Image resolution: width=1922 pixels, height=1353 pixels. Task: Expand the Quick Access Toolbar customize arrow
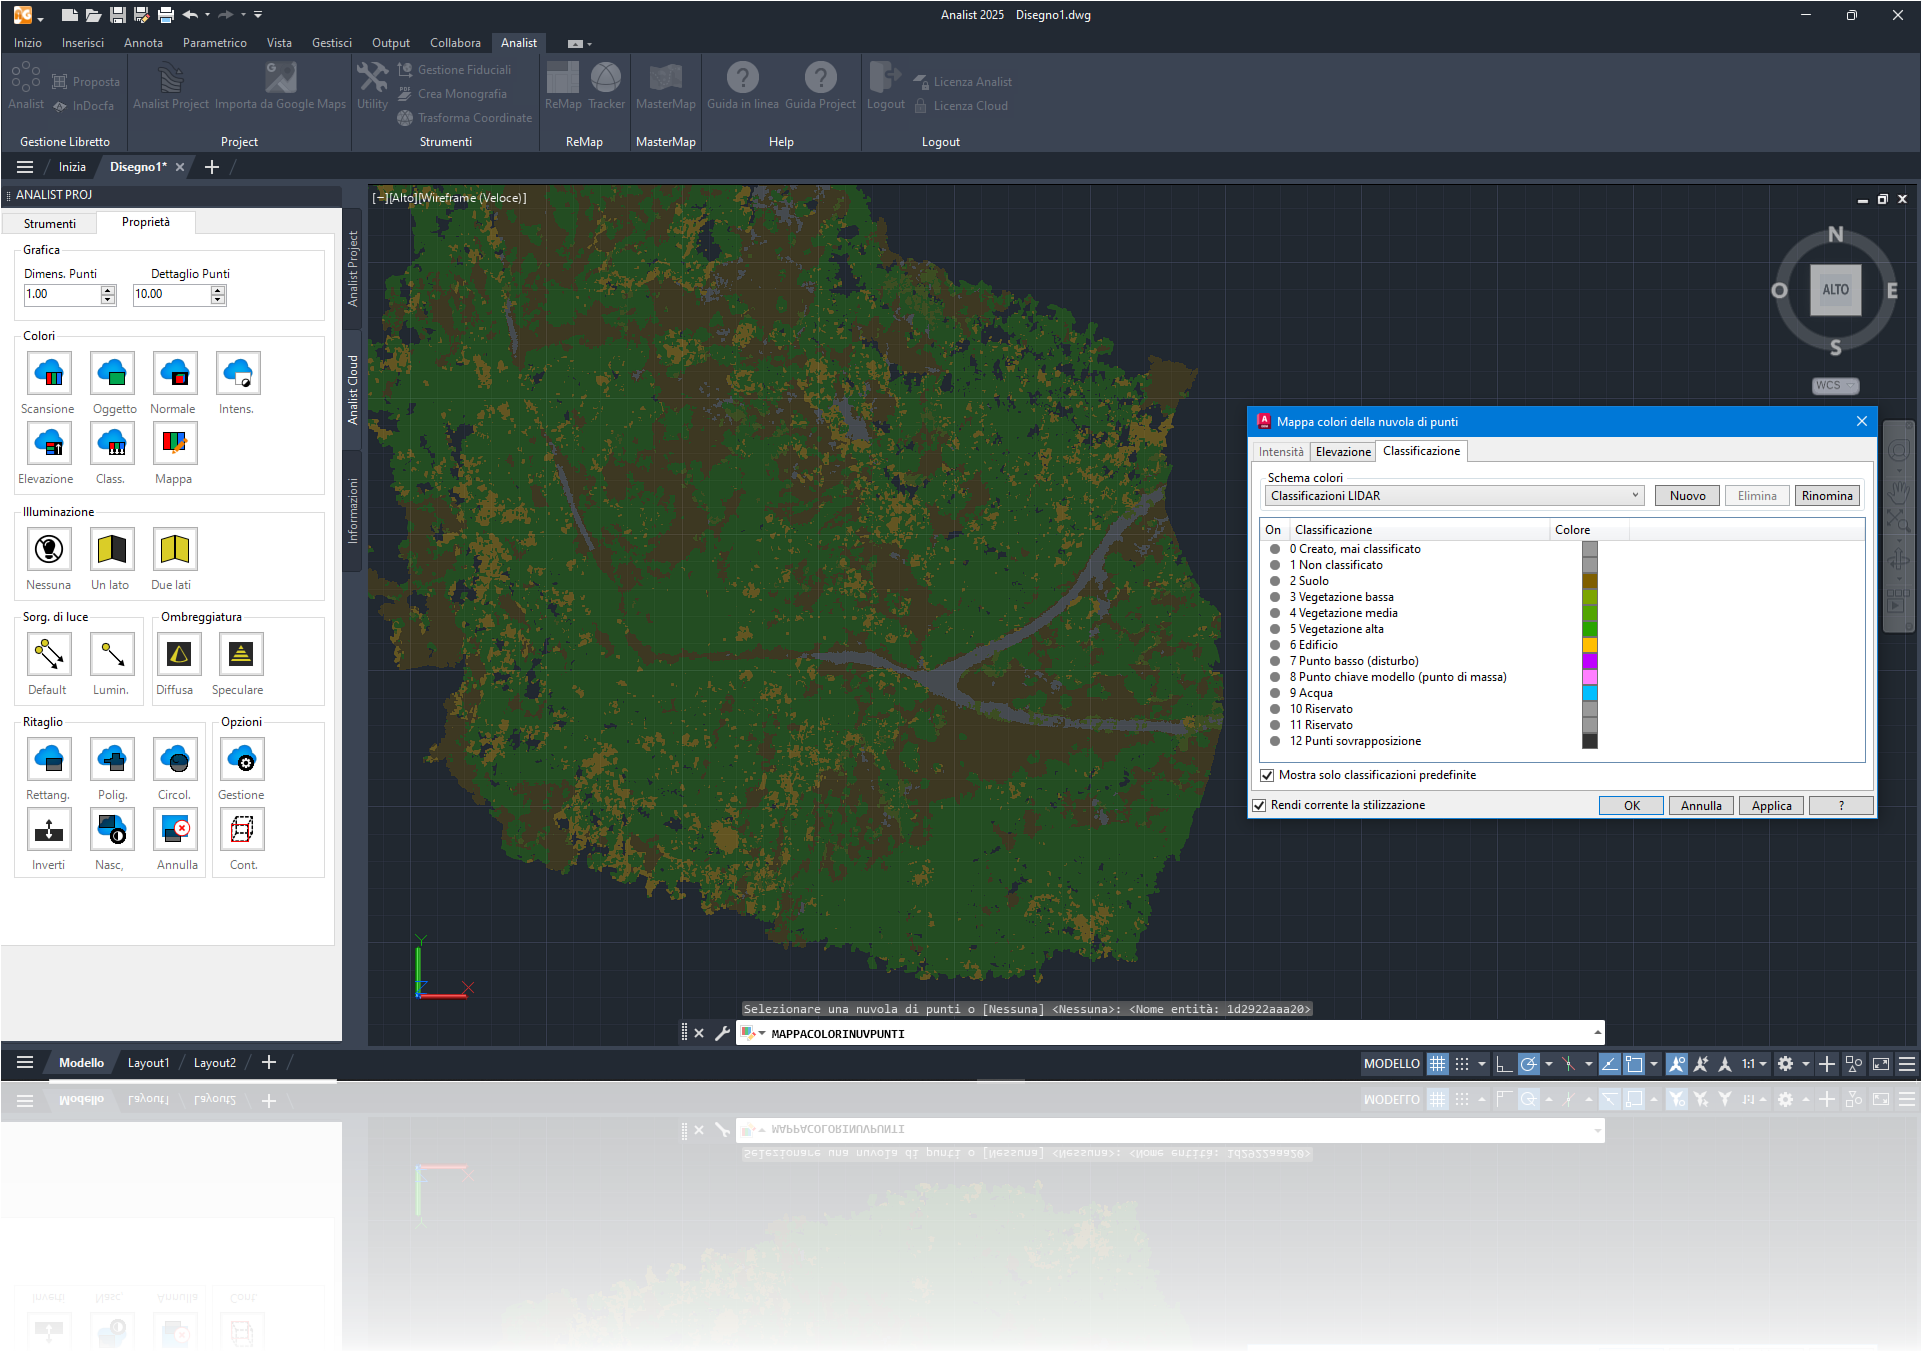pos(258,15)
